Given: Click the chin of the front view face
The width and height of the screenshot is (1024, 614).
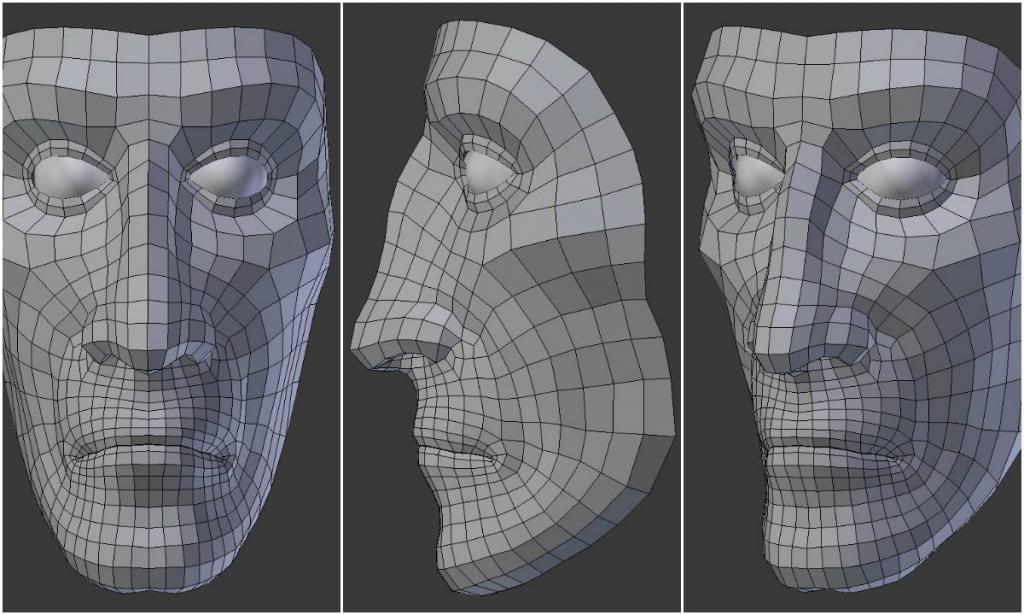Looking at the screenshot, I should 150,560.
